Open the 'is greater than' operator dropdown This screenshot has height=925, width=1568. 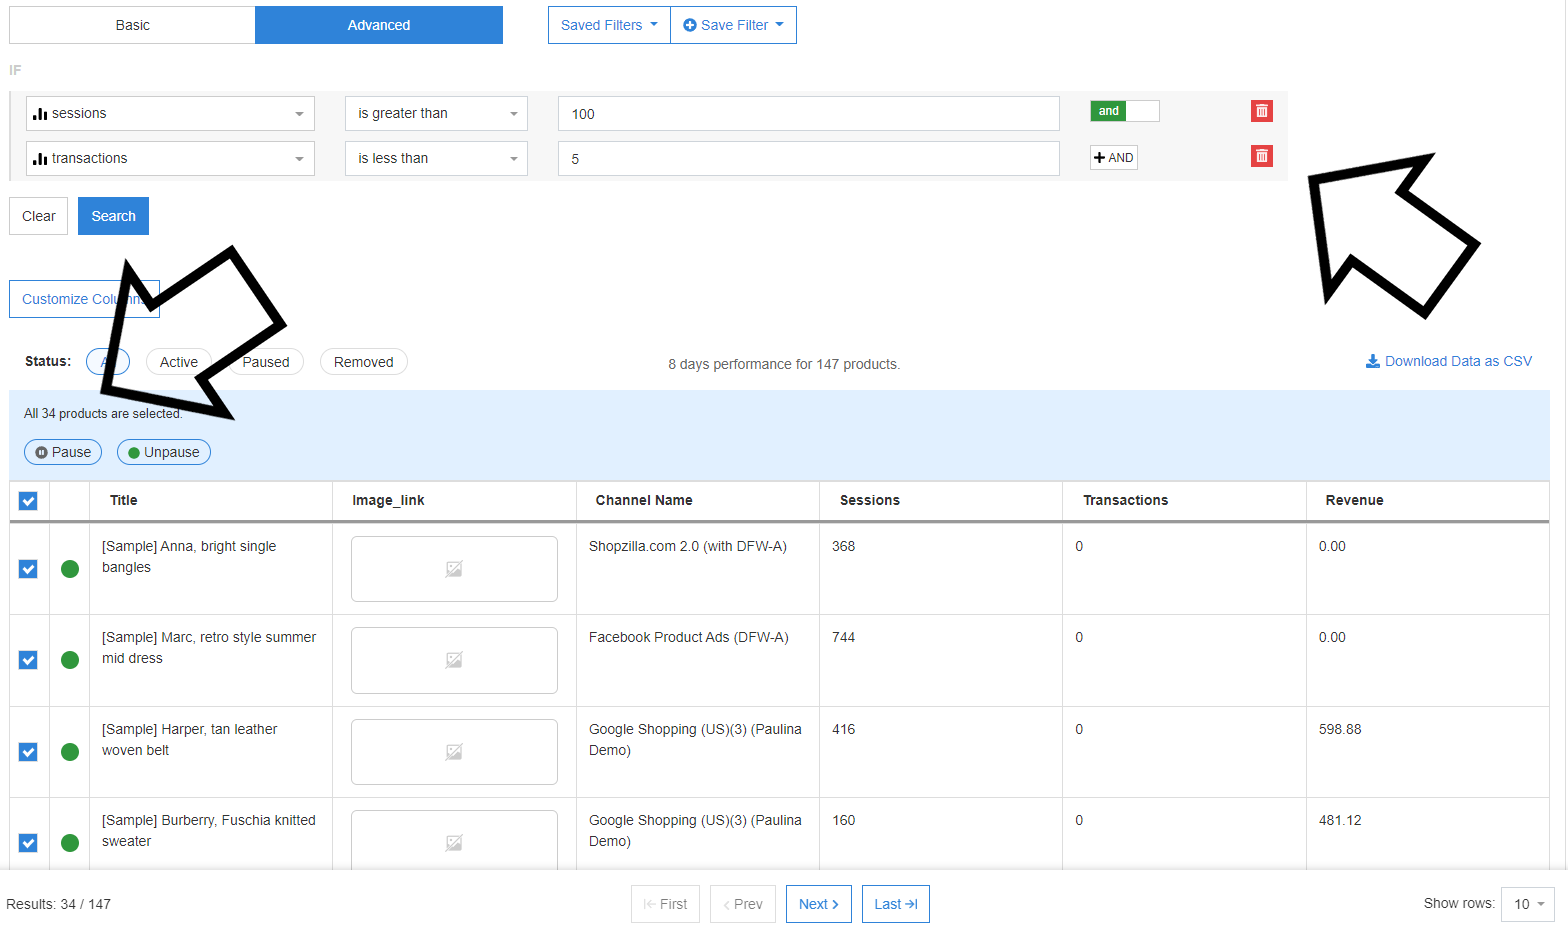[x=436, y=113]
